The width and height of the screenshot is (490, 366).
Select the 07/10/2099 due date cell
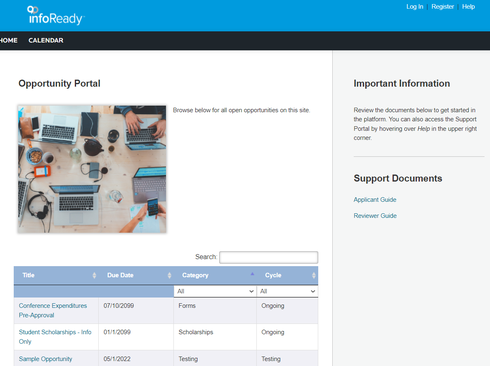click(x=136, y=311)
